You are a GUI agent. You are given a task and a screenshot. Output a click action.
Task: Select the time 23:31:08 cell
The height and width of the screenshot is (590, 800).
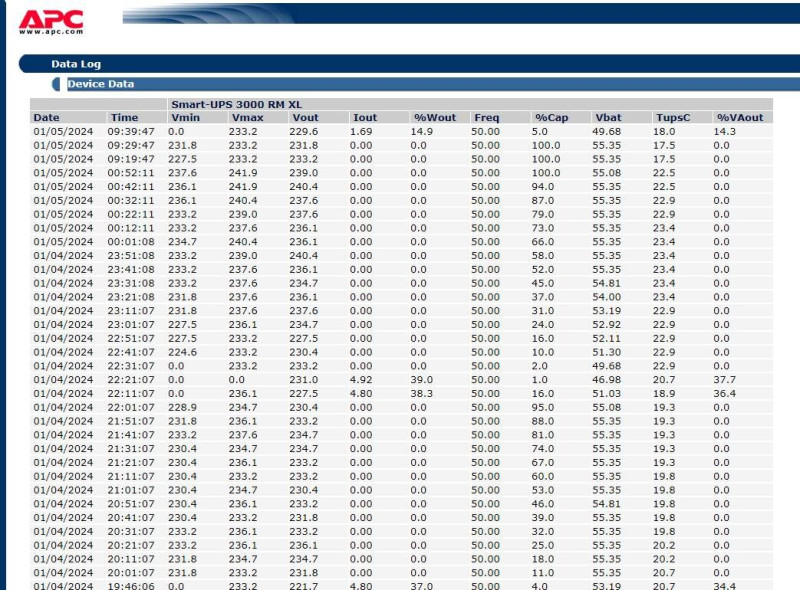131,283
